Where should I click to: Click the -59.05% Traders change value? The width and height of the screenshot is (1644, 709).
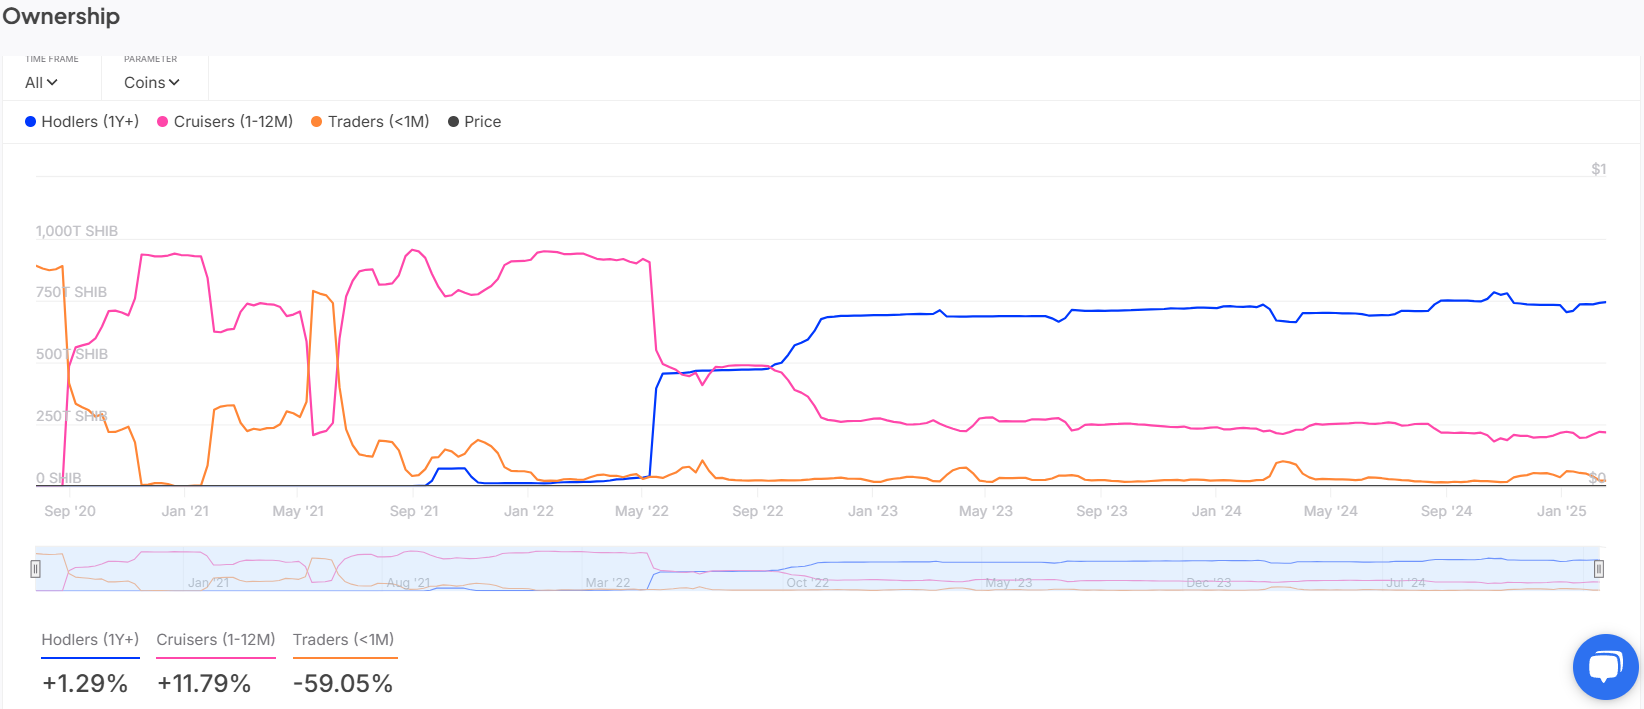[x=343, y=684]
